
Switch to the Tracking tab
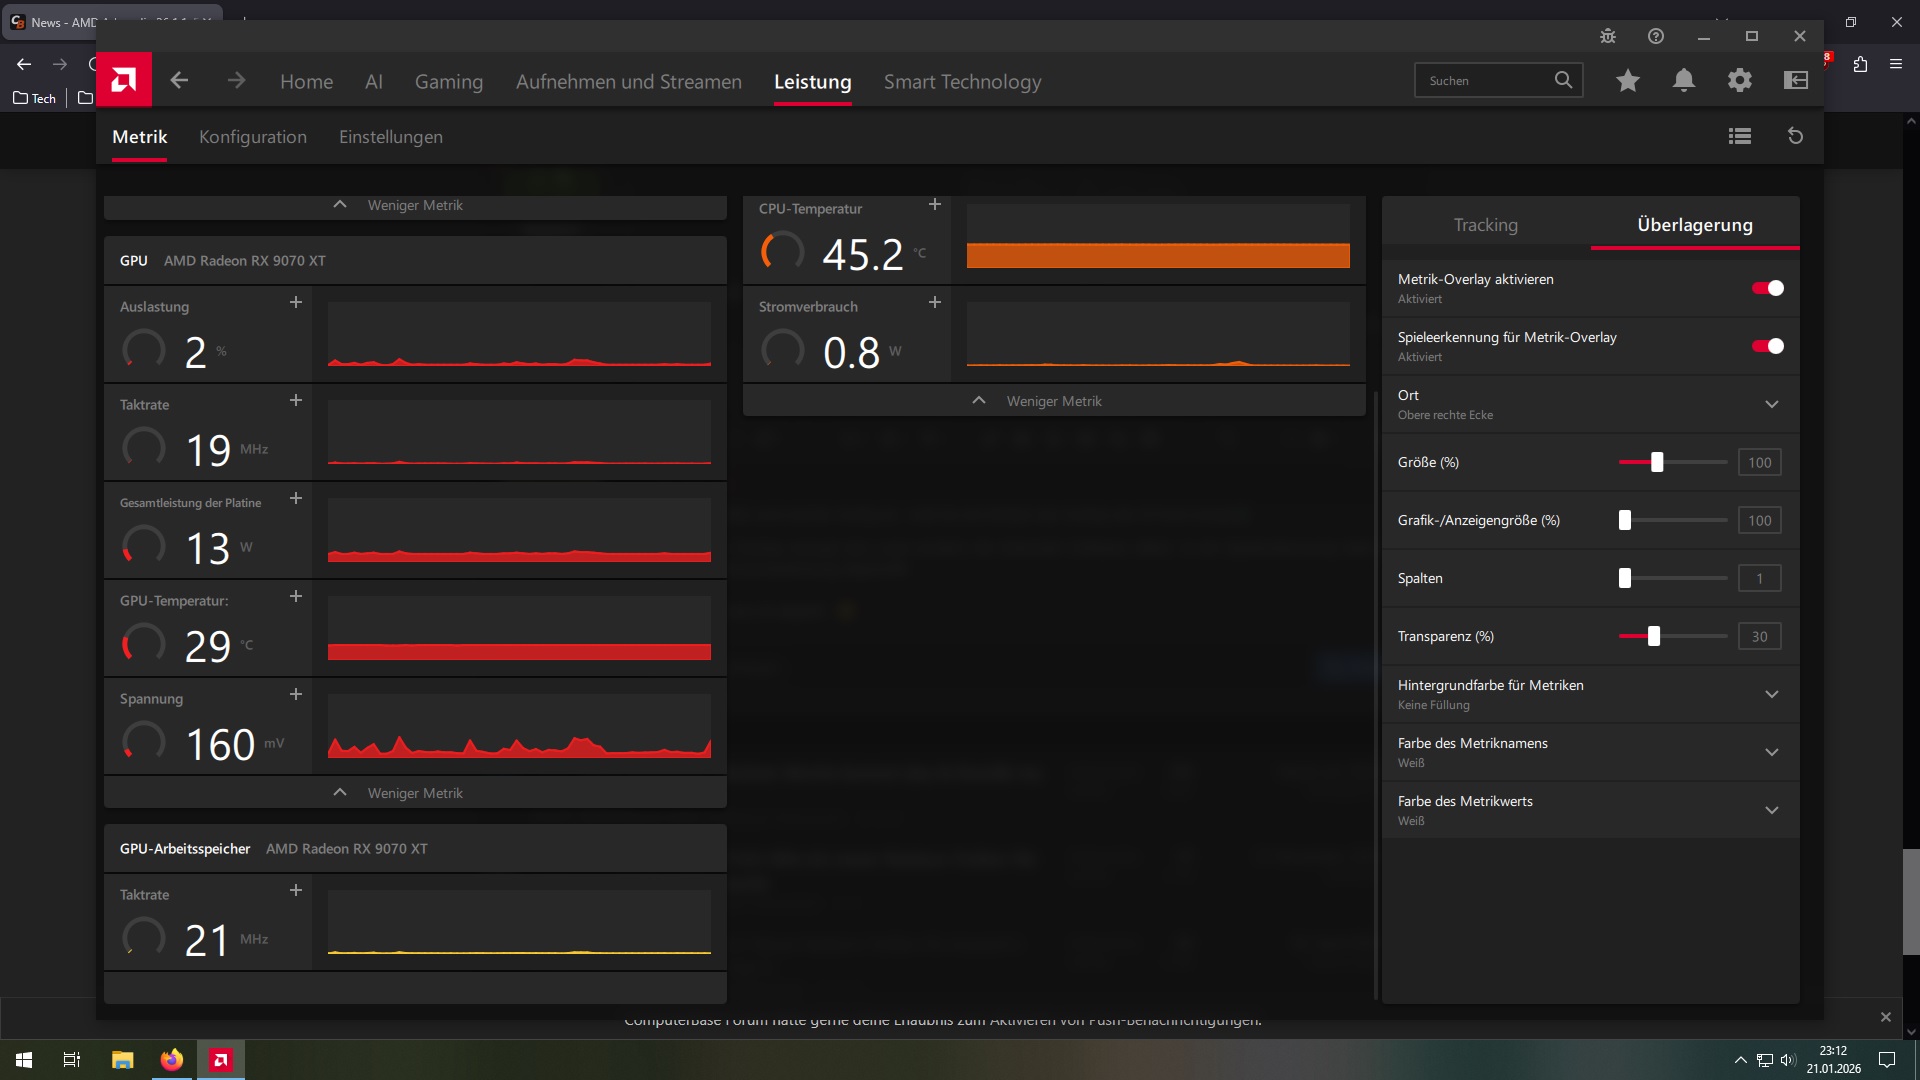pyautogui.click(x=1485, y=225)
